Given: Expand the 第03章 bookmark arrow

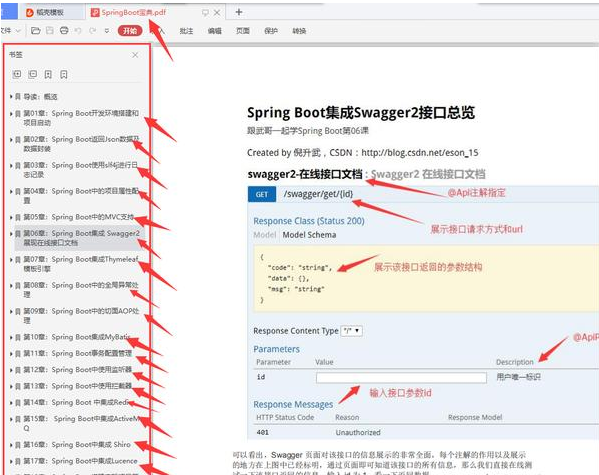Looking at the screenshot, I should [11, 165].
